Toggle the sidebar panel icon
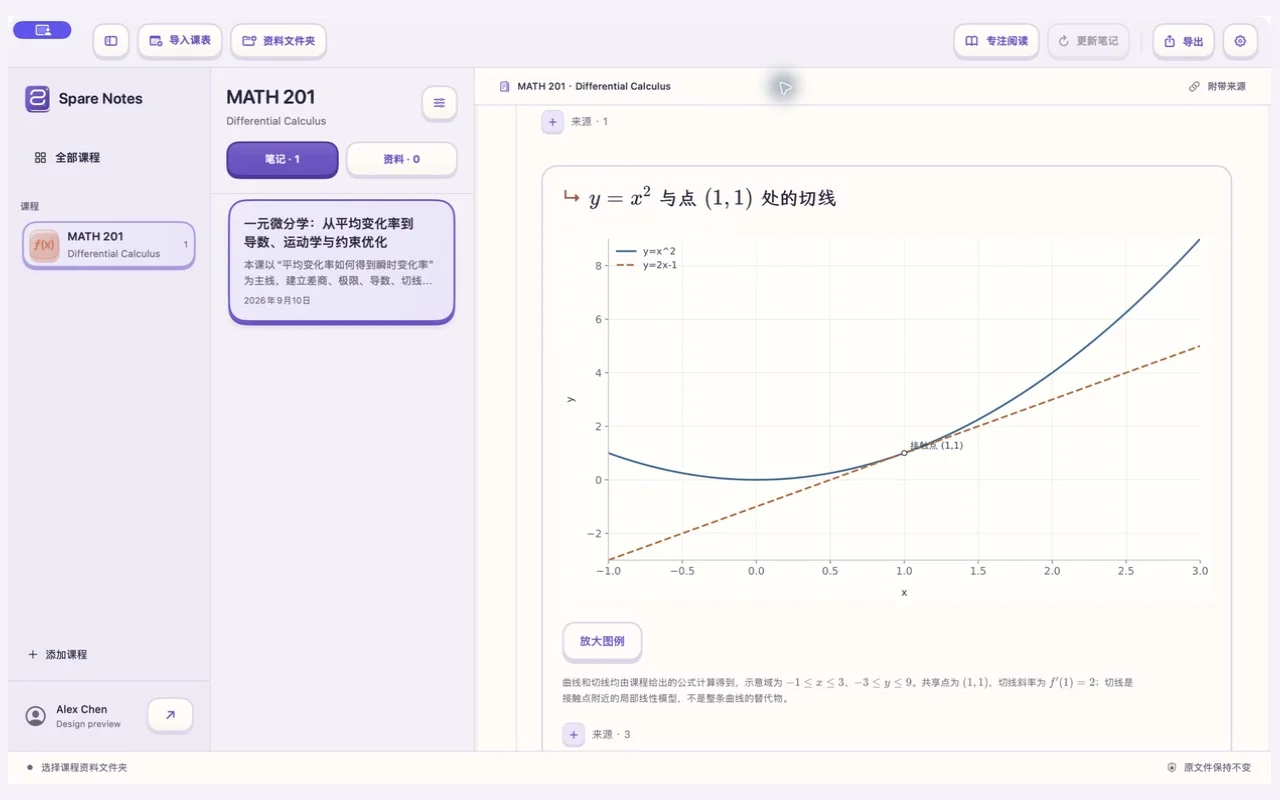The width and height of the screenshot is (1280, 800). [x=111, y=41]
